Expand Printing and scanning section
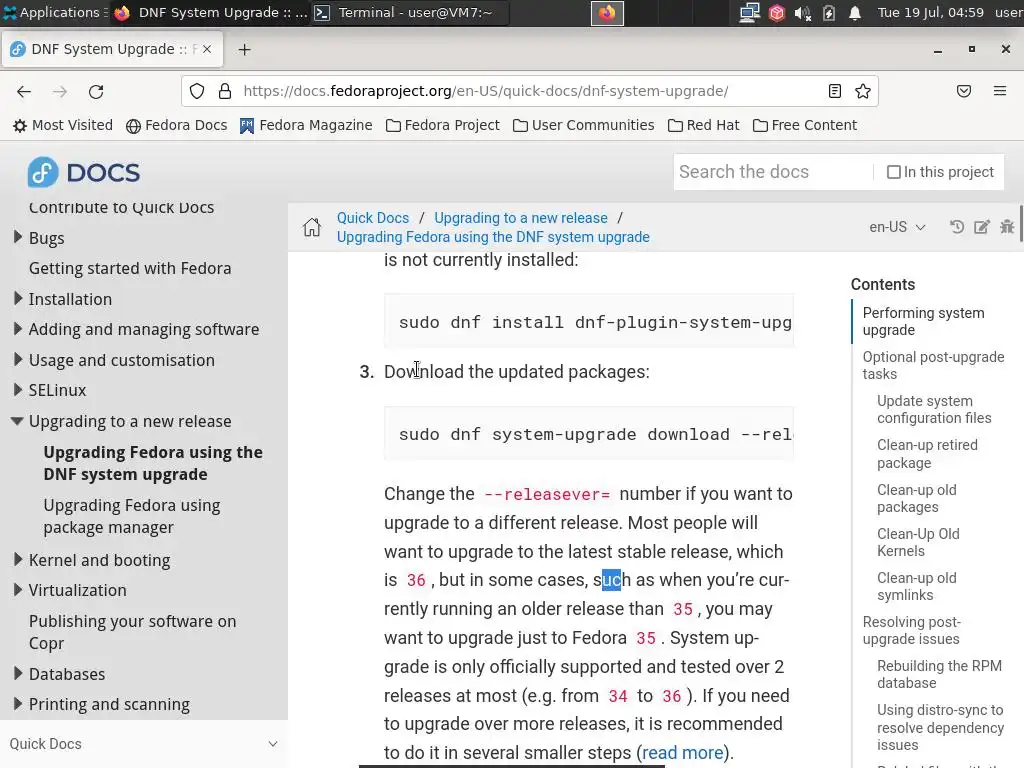This screenshot has width=1024, height=768. (x=18, y=703)
